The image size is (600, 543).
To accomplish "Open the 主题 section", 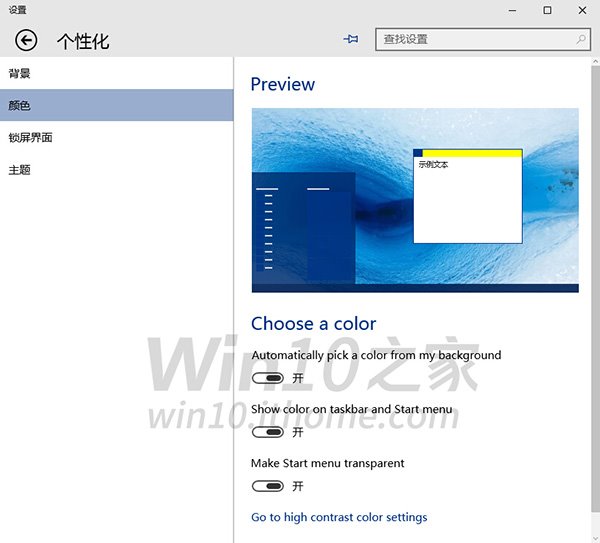I will click(x=116, y=170).
